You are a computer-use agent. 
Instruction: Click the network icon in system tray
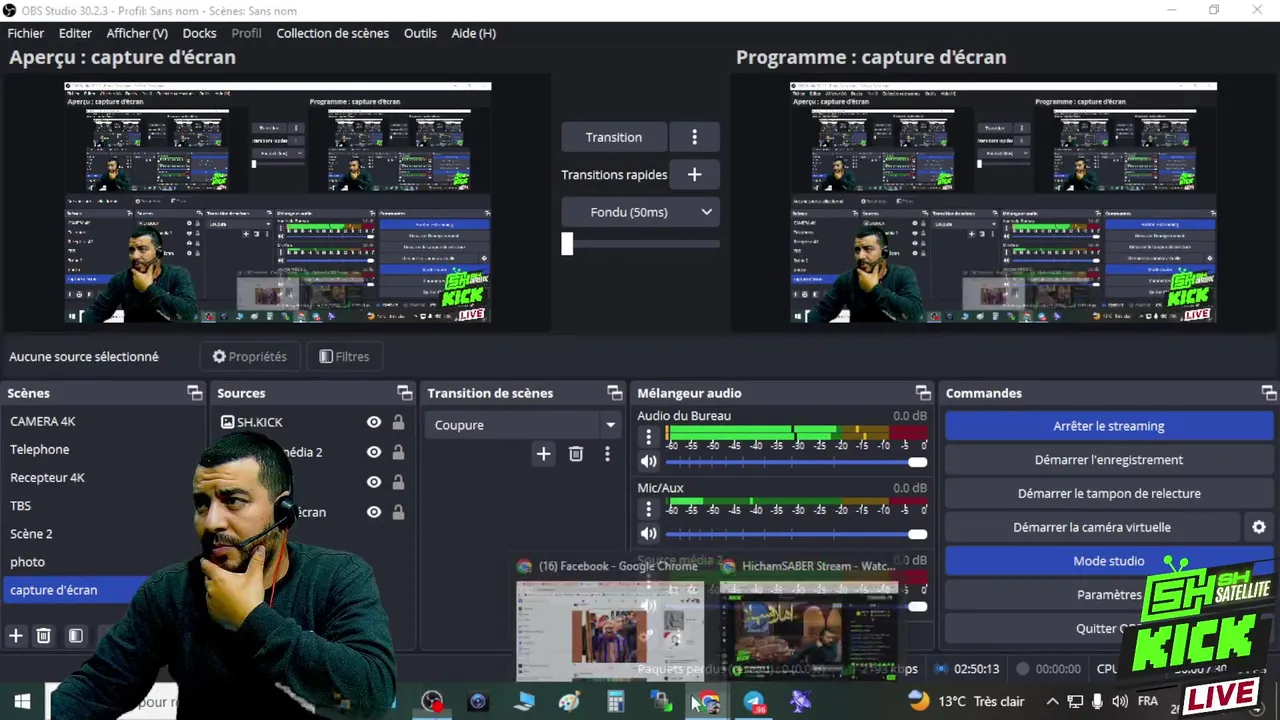click(x=1075, y=702)
